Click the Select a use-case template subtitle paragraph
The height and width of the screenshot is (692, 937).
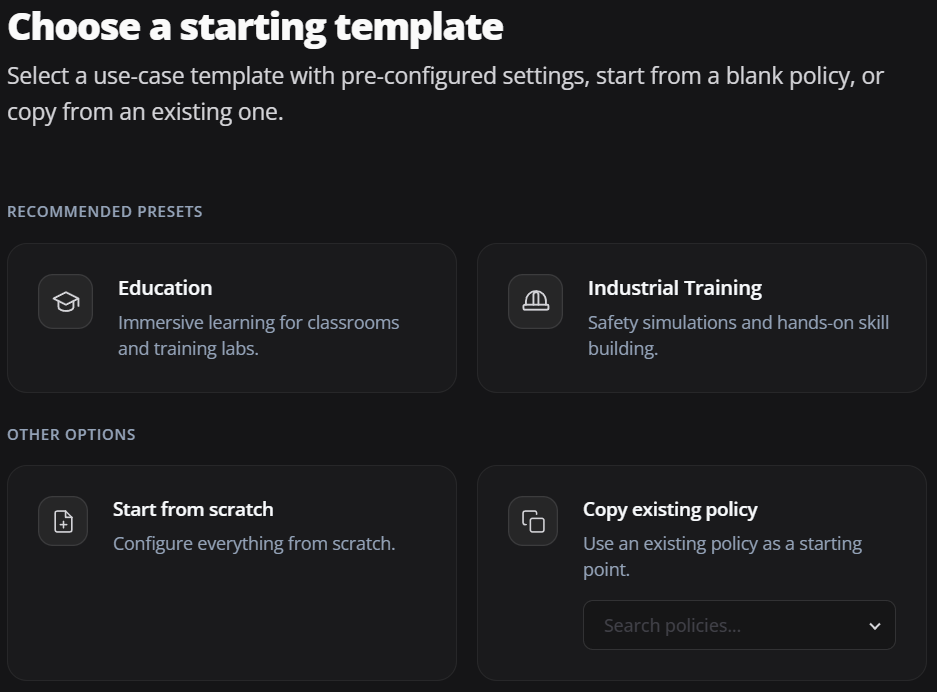(x=445, y=94)
